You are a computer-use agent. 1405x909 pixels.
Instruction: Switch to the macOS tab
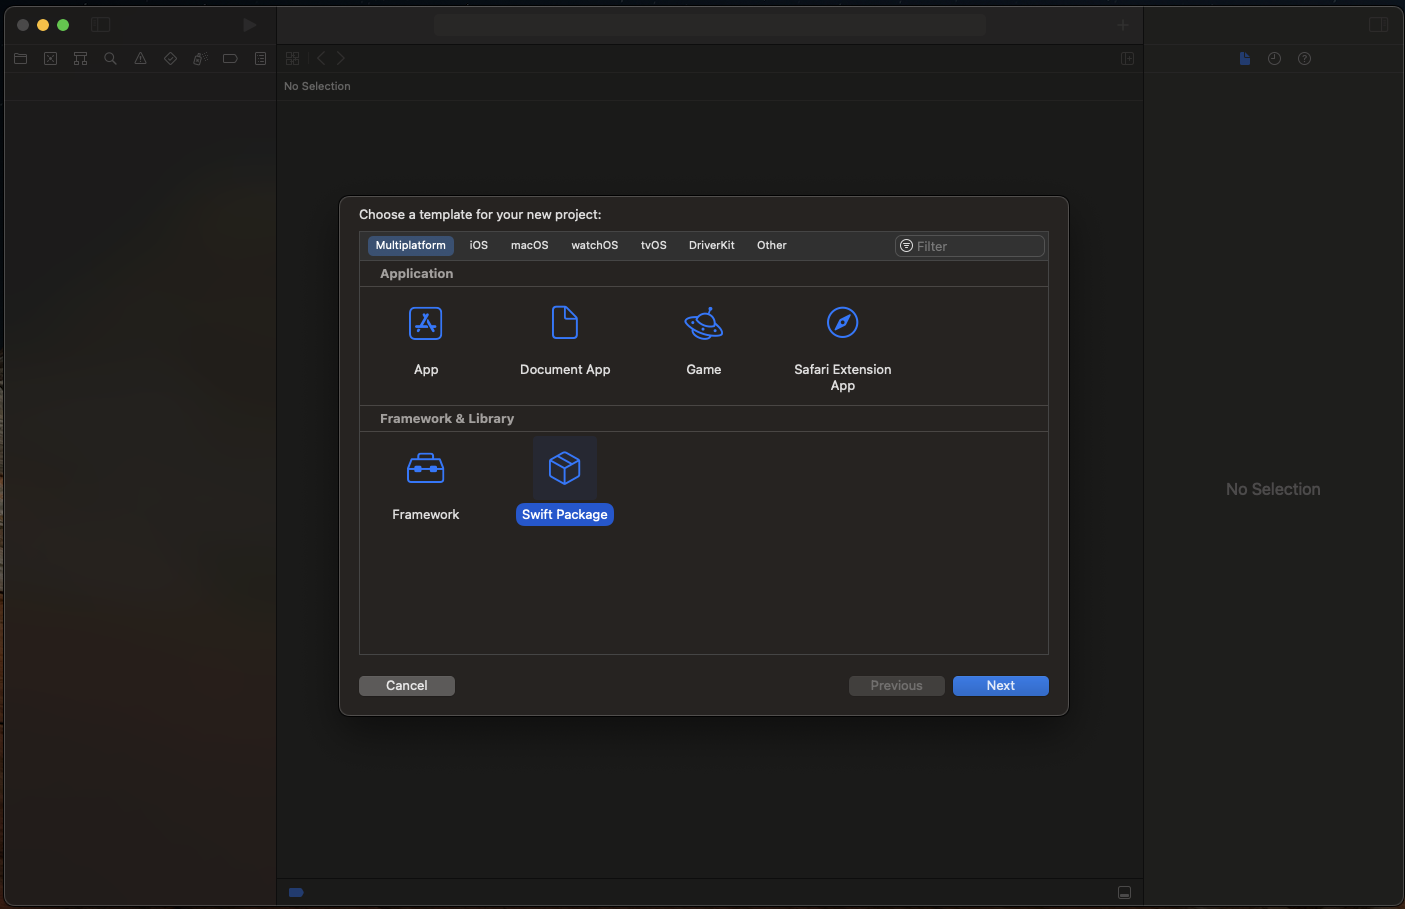click(530, 246)
